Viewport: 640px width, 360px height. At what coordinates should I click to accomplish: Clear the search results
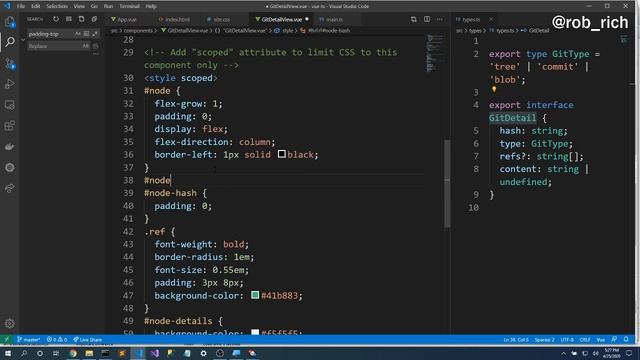(x=69, y=19)
